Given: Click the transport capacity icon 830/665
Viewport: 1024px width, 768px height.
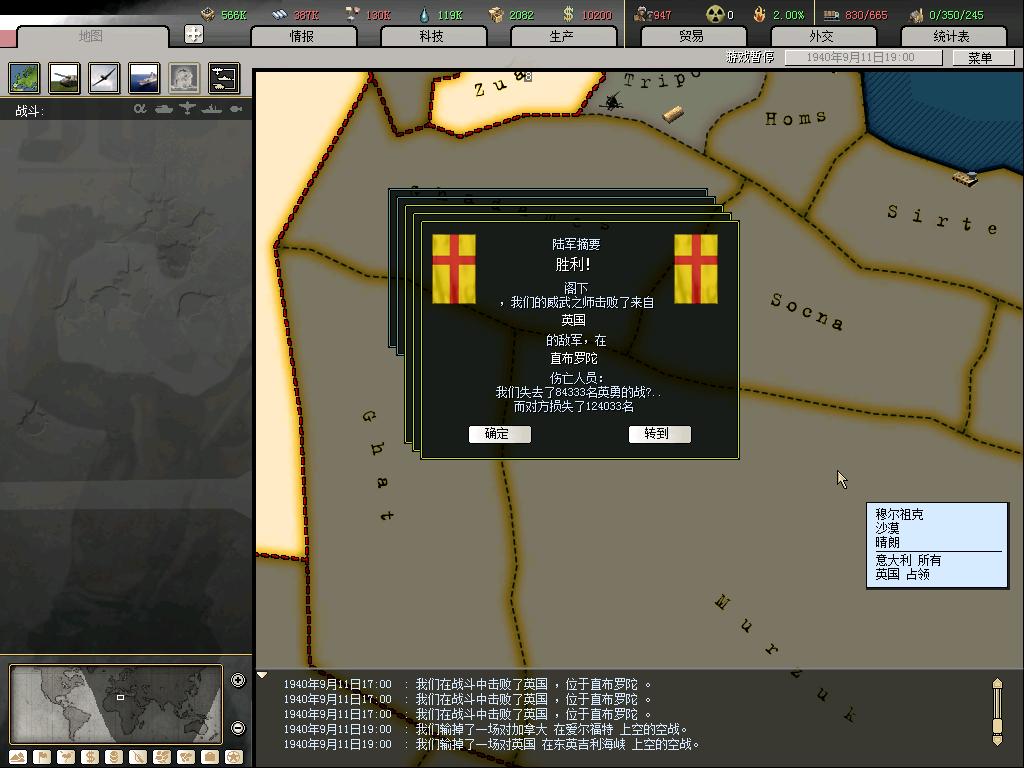Looking at the screenshot, I should point(831,14).
